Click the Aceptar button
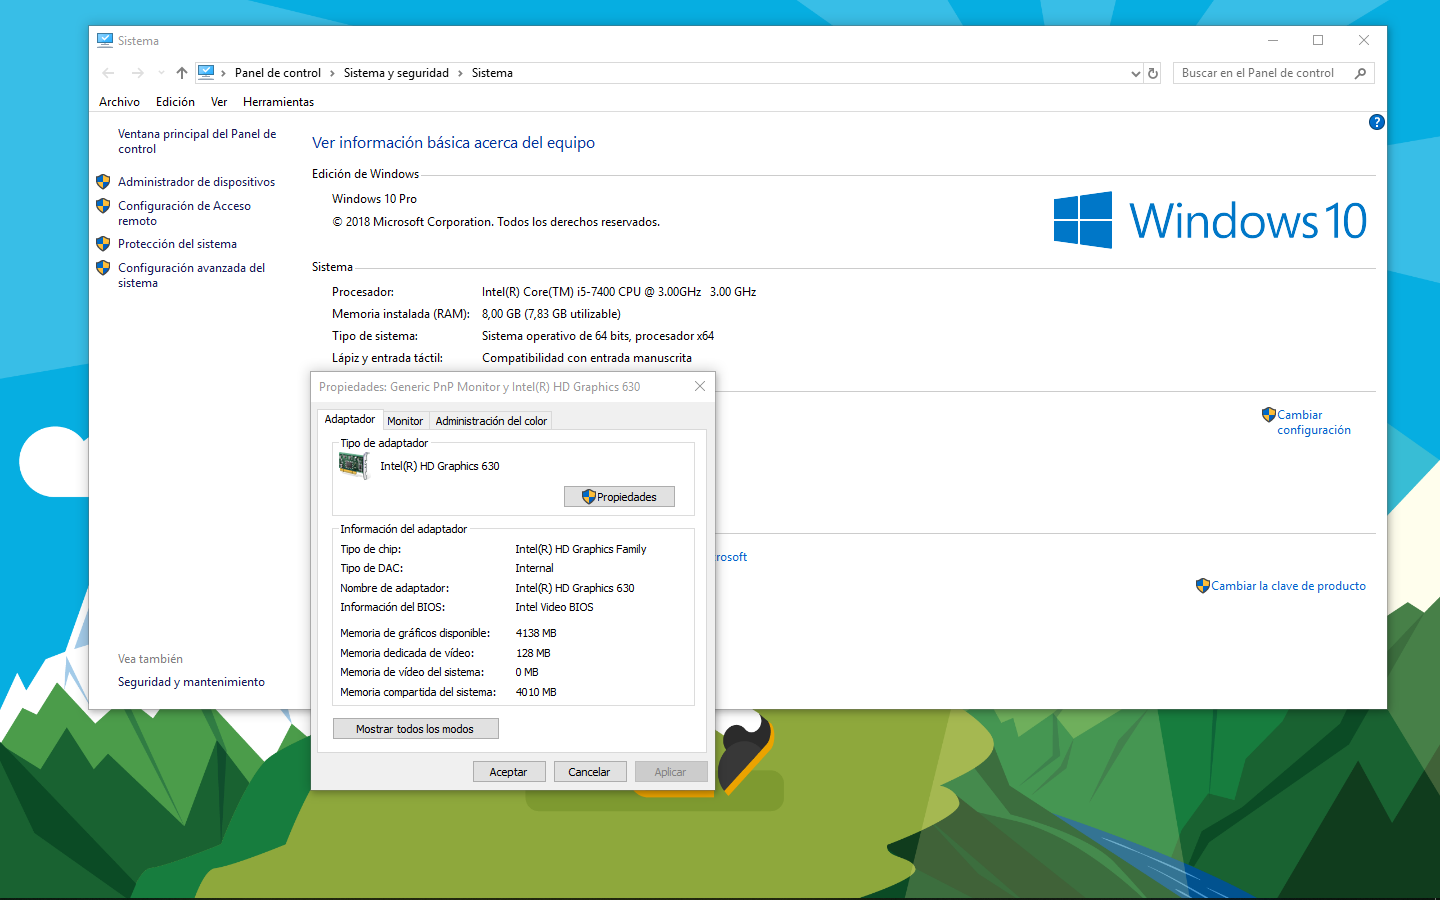 508,772
